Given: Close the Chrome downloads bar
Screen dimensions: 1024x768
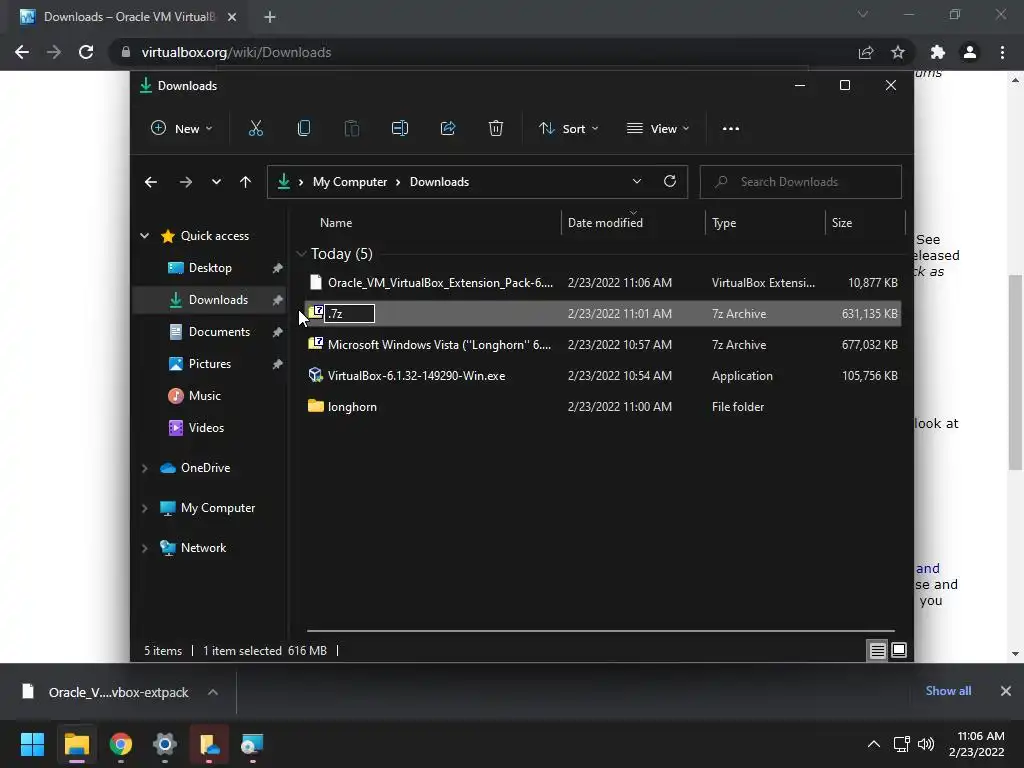Looking at the screenshot, I should 1006,691.
